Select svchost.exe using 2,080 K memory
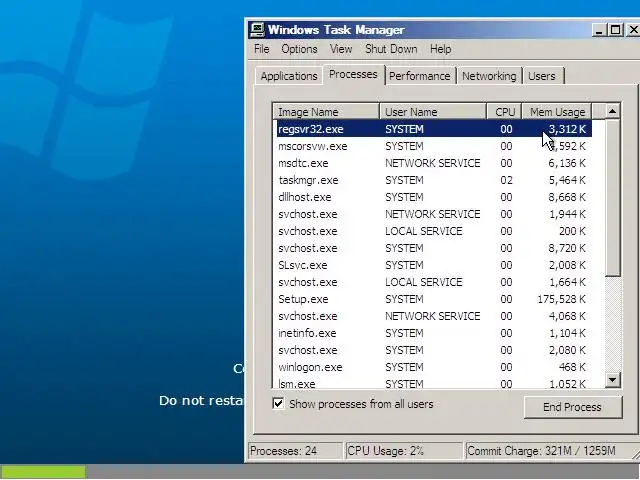The height and width of the screenshot is (480, 640). (x=434, y=350)
